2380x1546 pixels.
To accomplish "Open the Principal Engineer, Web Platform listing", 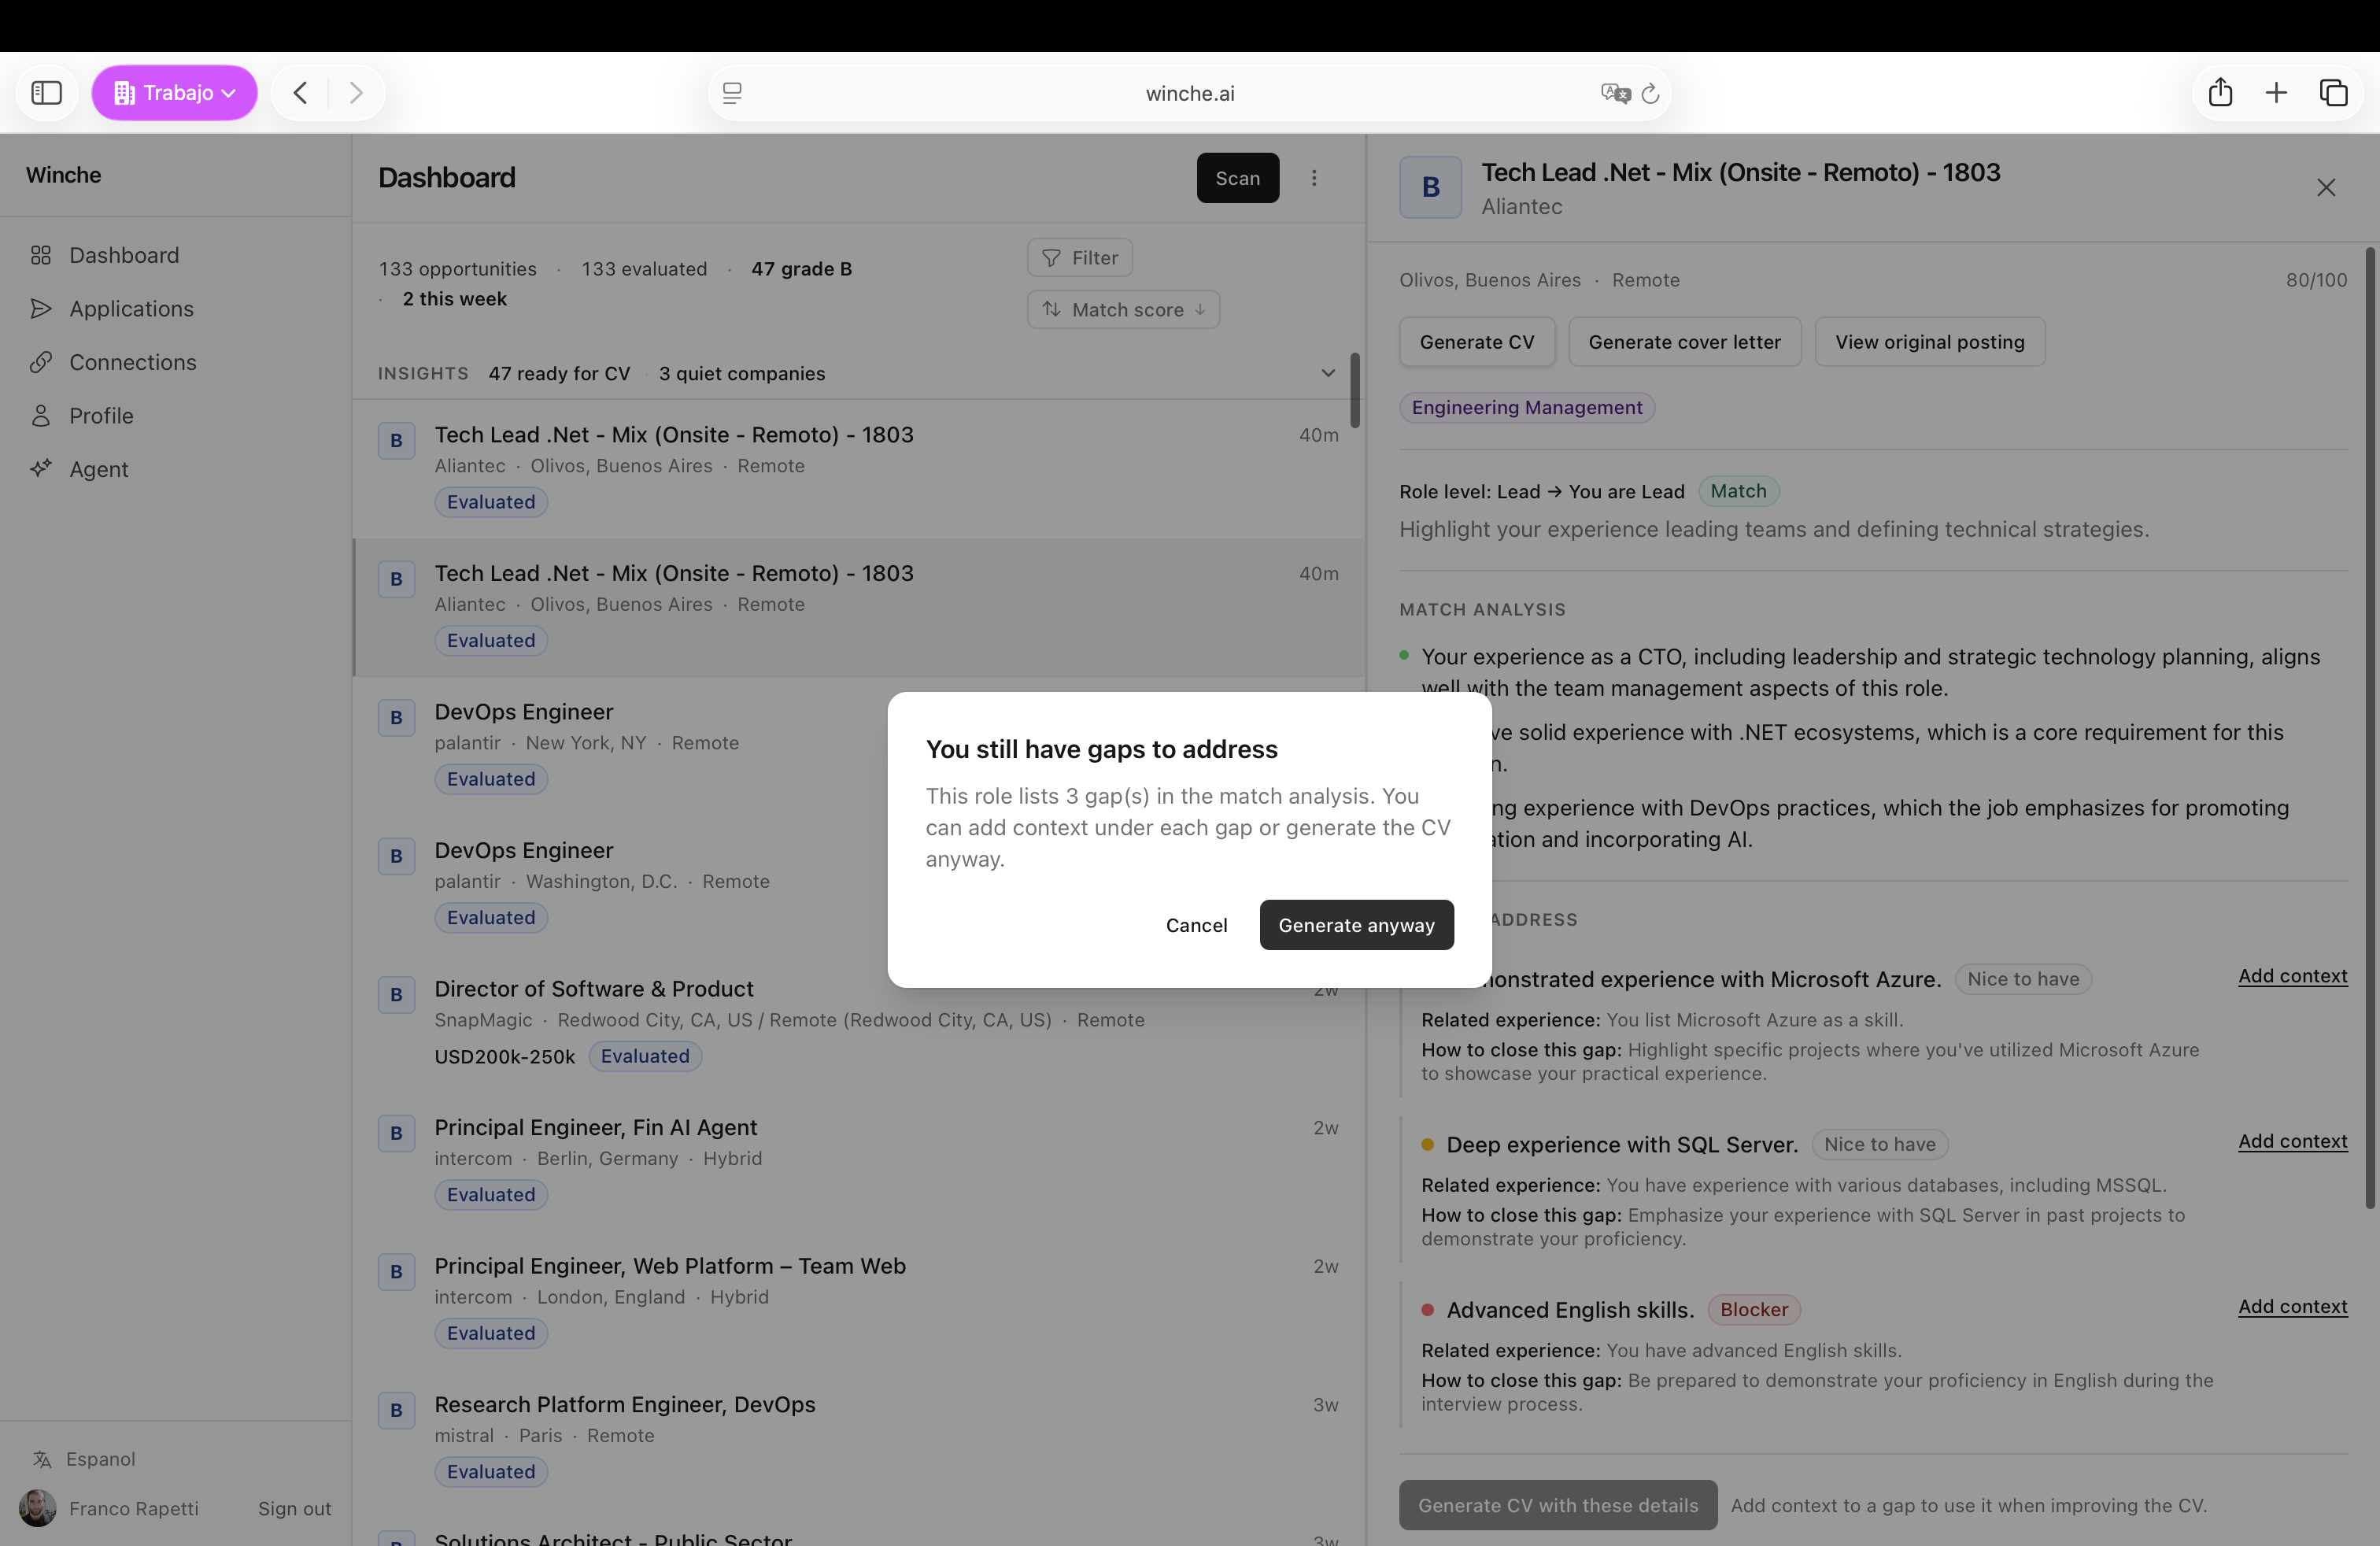I will coord(858,1299).
